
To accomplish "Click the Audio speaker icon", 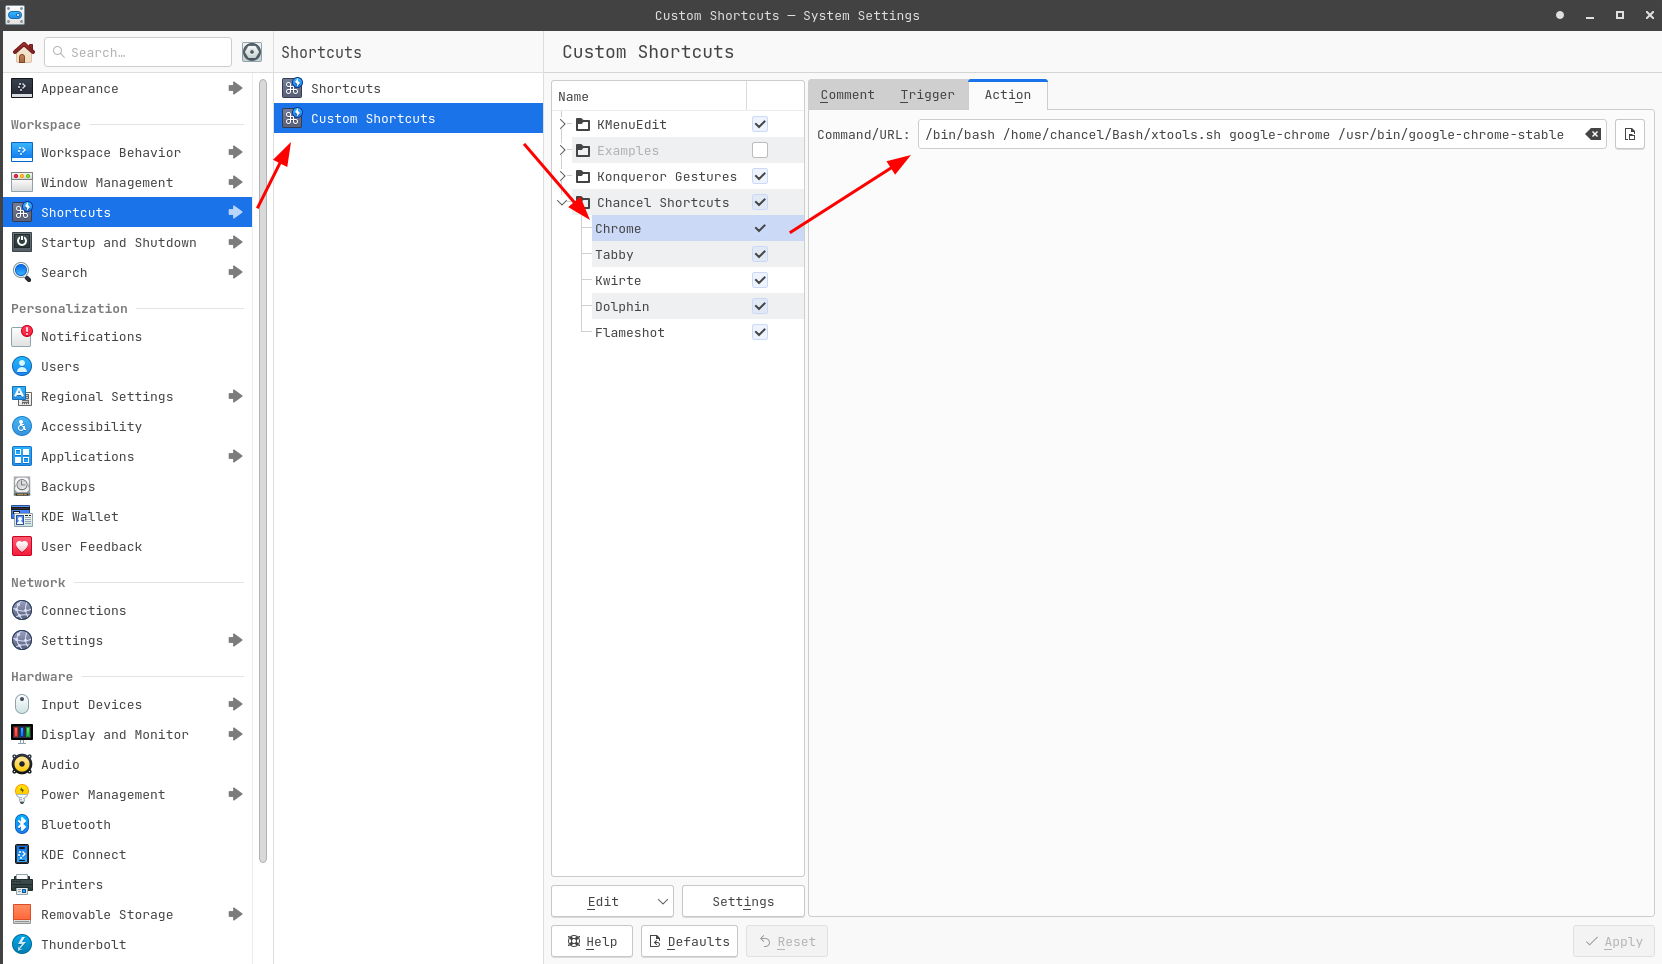I will pyautogui.click(x=22, y=764).
